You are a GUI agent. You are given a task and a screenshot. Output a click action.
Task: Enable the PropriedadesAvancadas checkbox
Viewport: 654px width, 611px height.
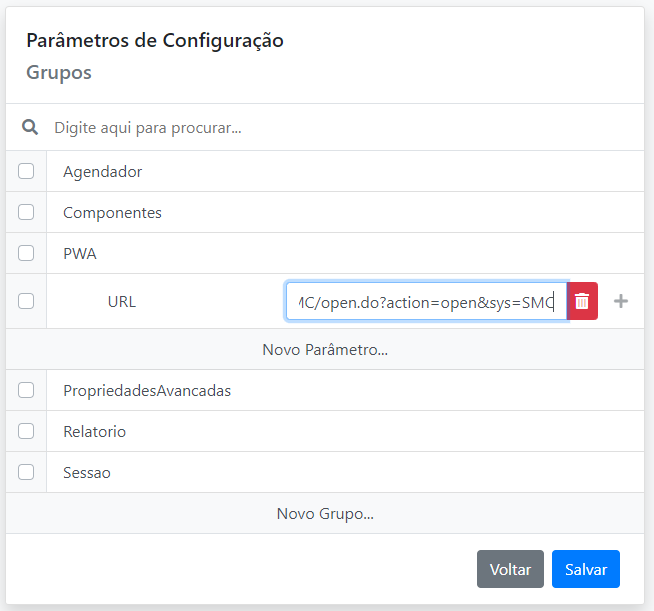pyautogui.click(x=26, y=390)
